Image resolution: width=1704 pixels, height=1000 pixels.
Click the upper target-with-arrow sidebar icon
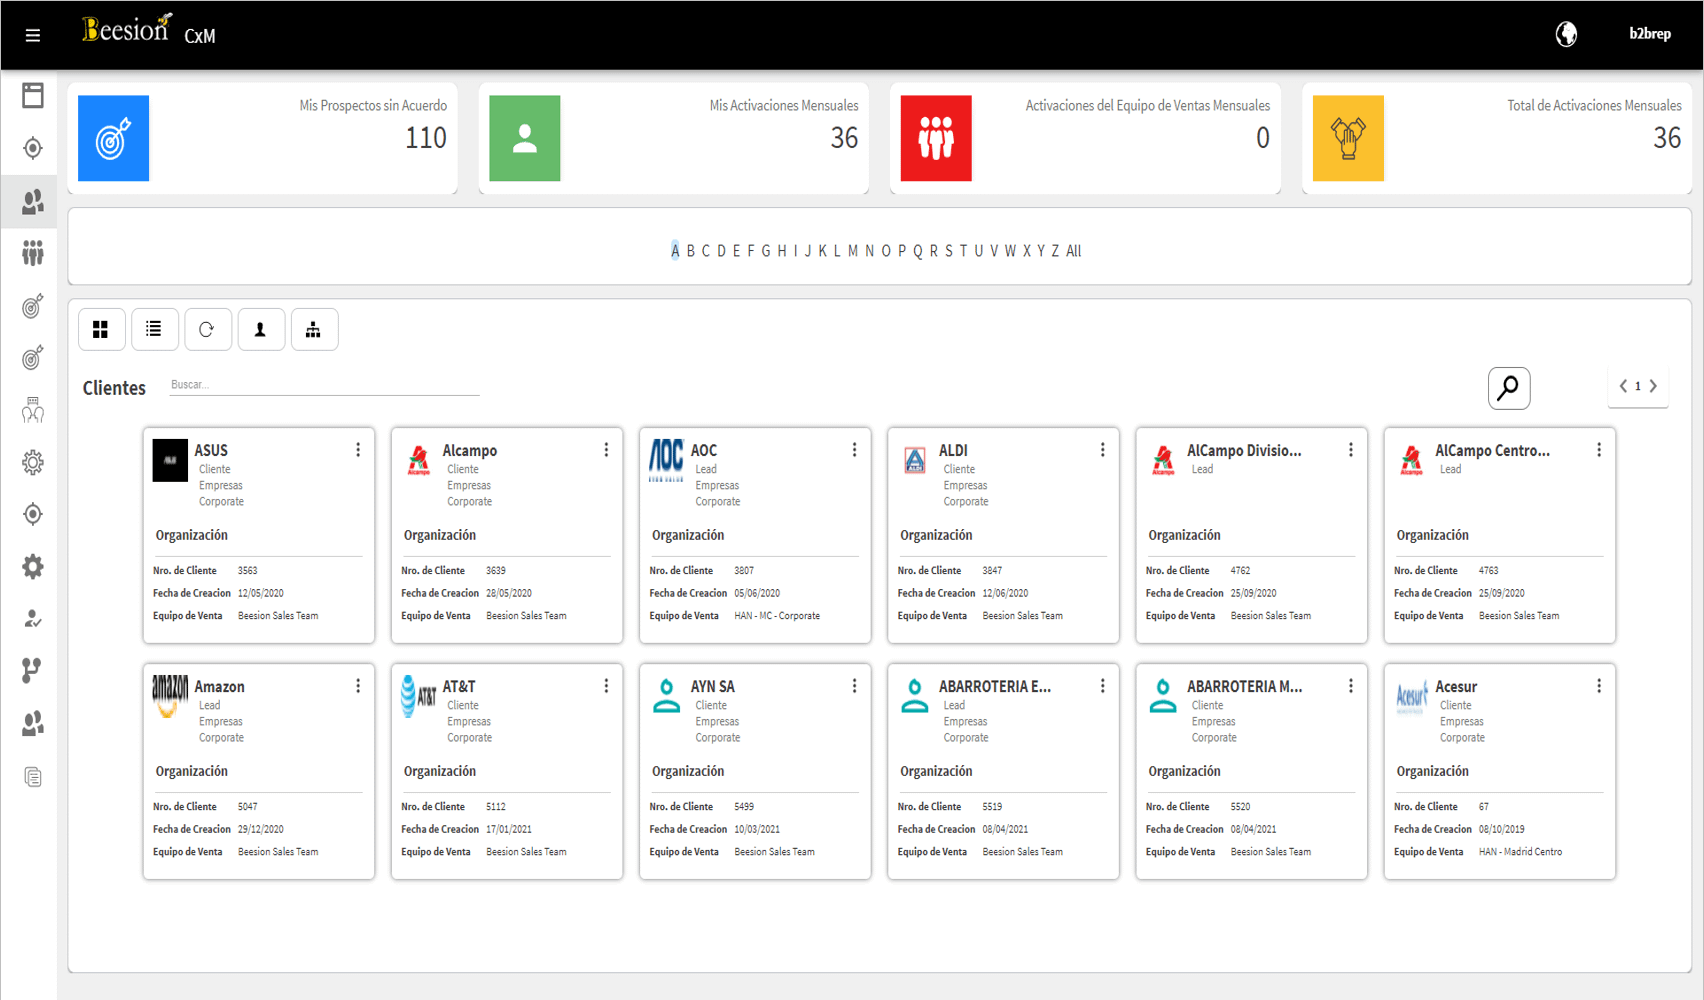32,306
